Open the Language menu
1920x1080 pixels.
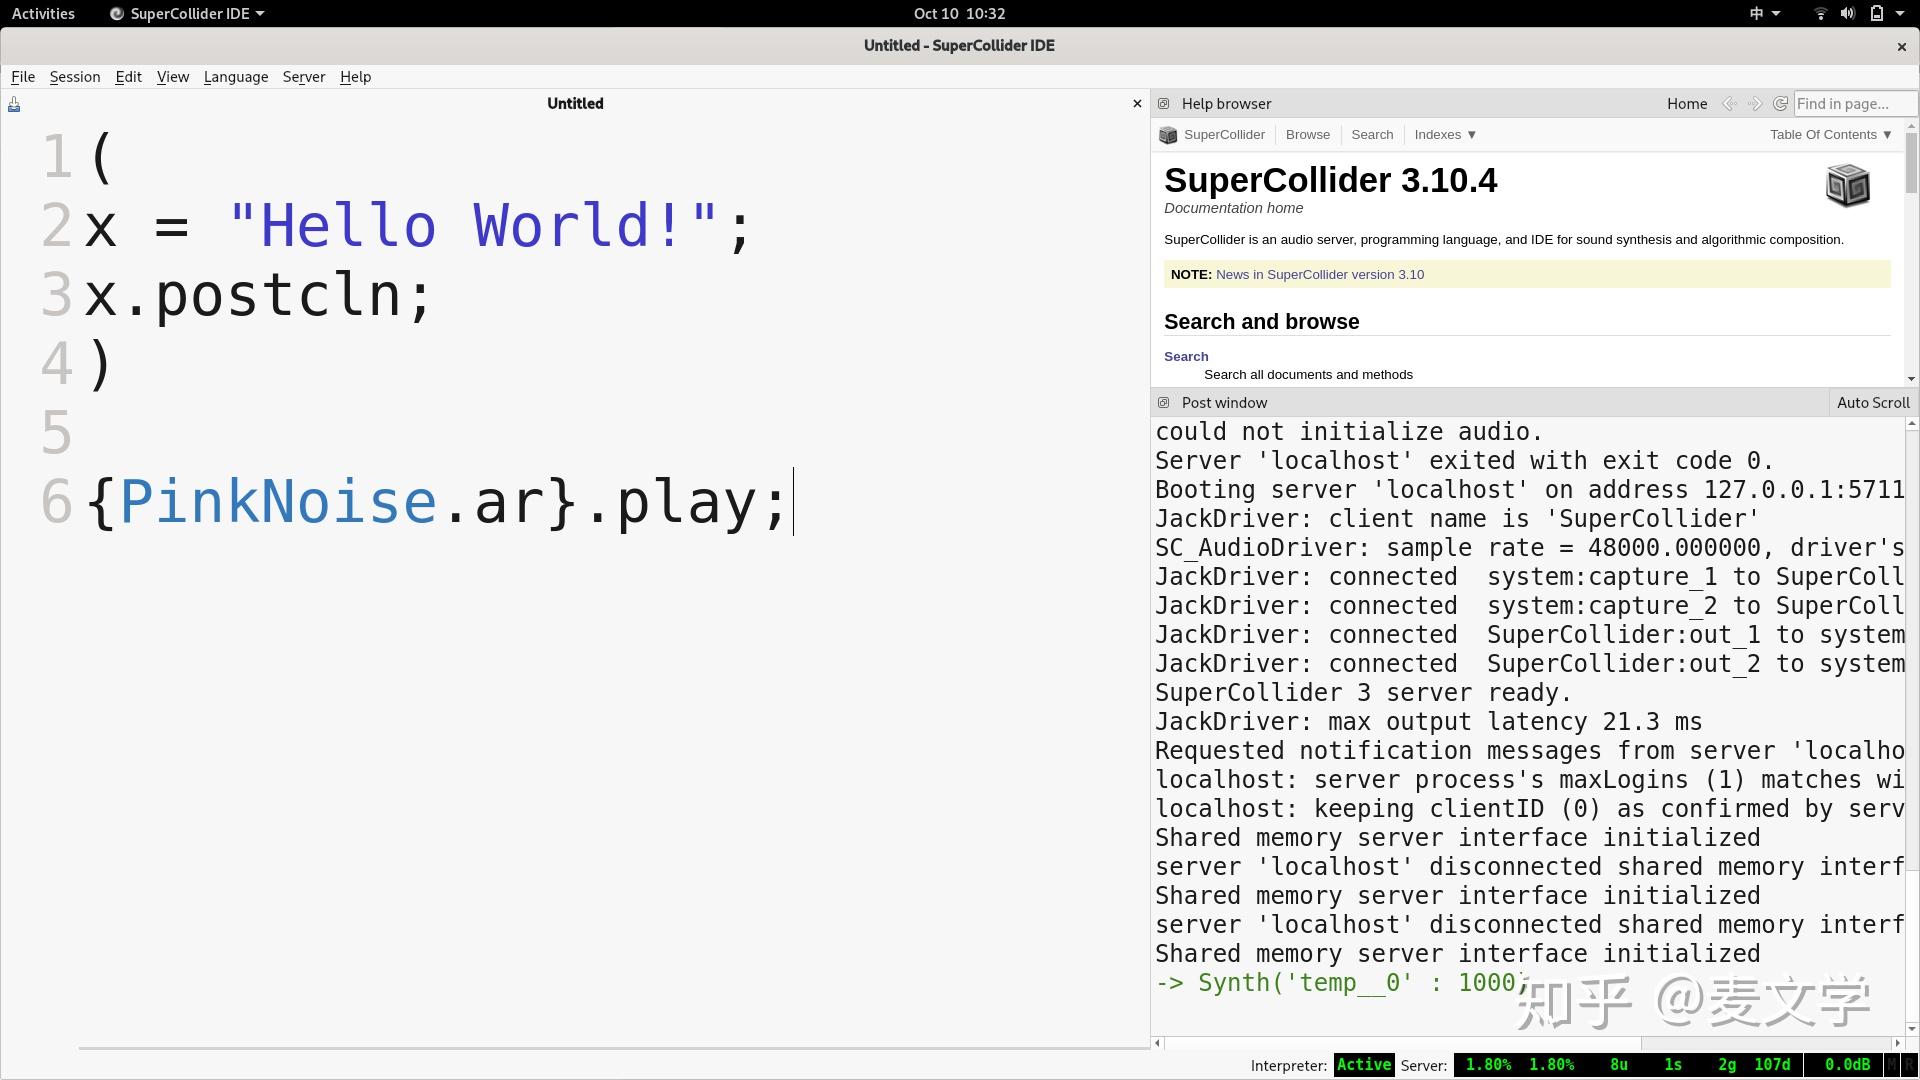236,77
